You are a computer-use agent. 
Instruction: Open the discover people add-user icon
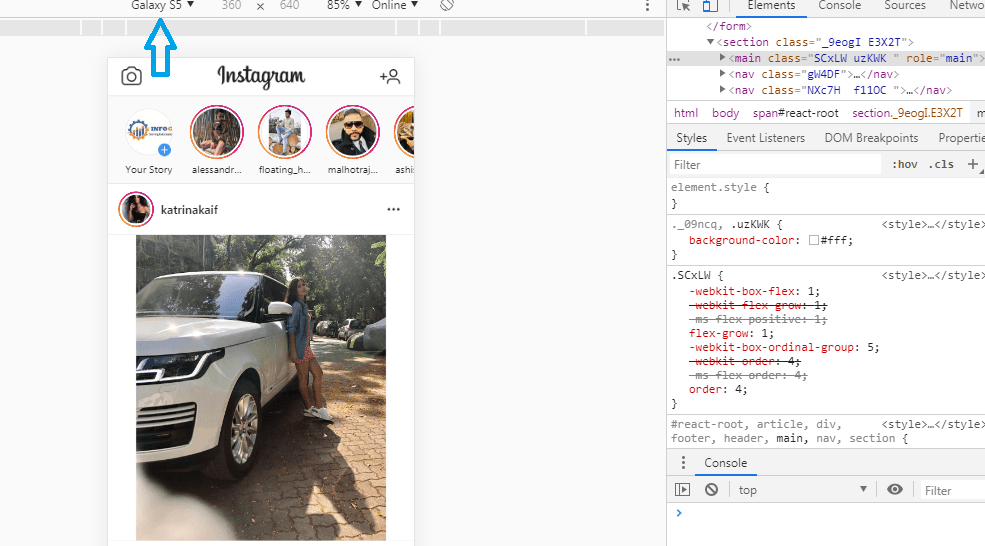click(389, 76)
